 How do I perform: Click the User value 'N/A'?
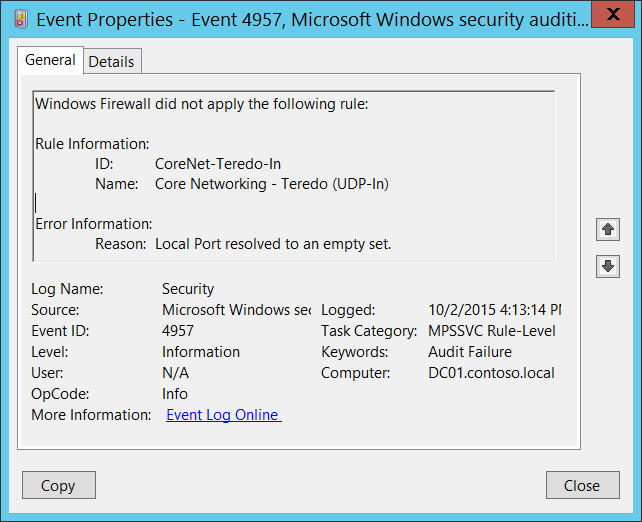(175, 373)
